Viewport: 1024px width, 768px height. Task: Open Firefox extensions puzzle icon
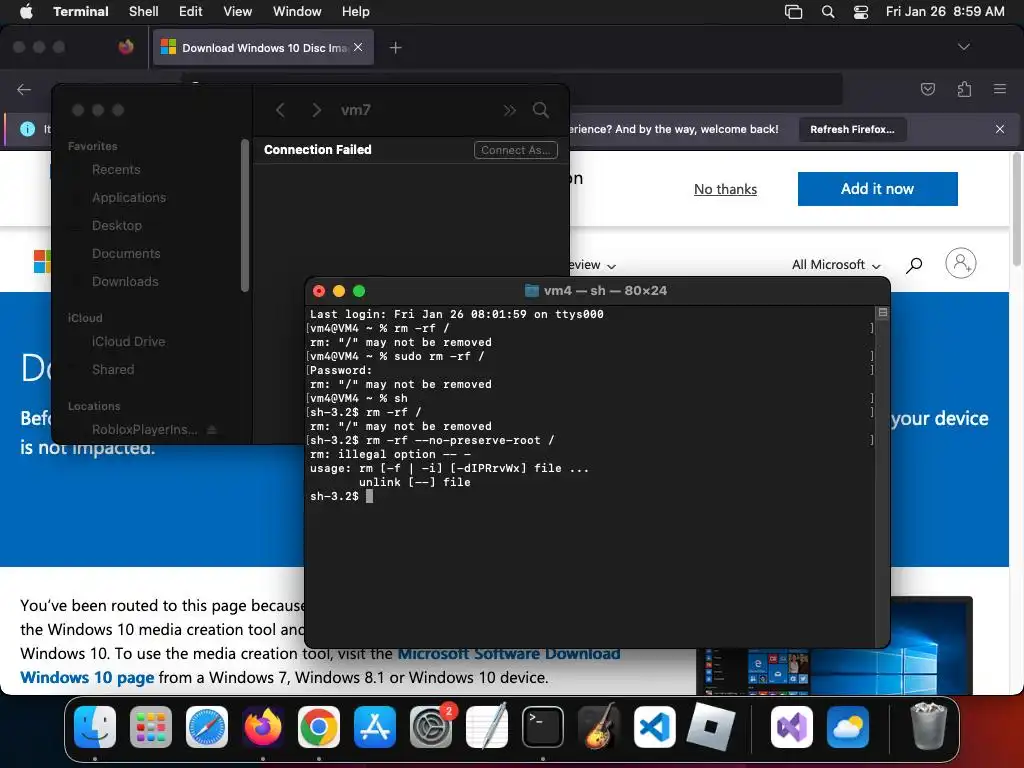click(x=964, y=89)
